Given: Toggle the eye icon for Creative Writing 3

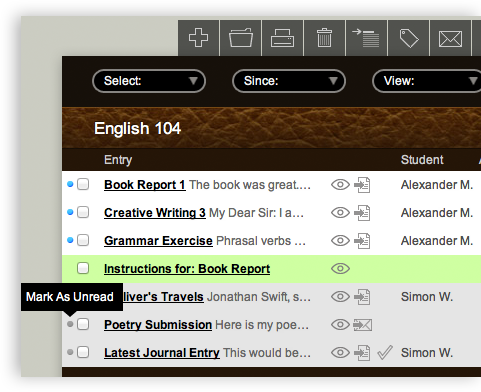Looking at the screenshot, I should click(x=340, y=212).
